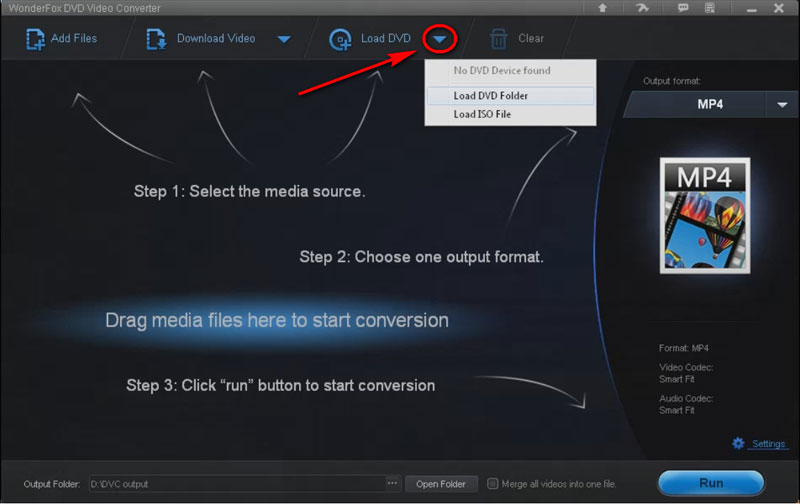Click the upgrade arrow icon in title bar
The width and height of the screenshot is (800, 504).
point(603,8)
